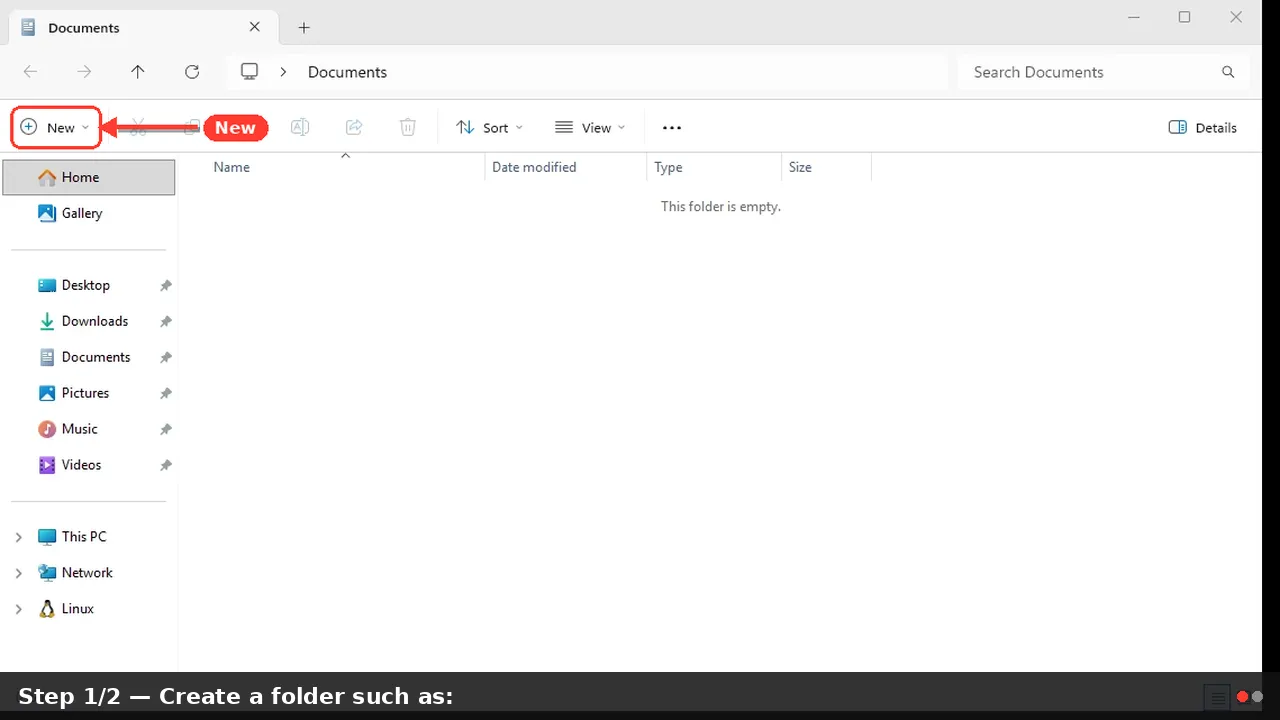Click the Documents breadcrumb in address bar
The image size is (1280, 720).
coord(347,72)
